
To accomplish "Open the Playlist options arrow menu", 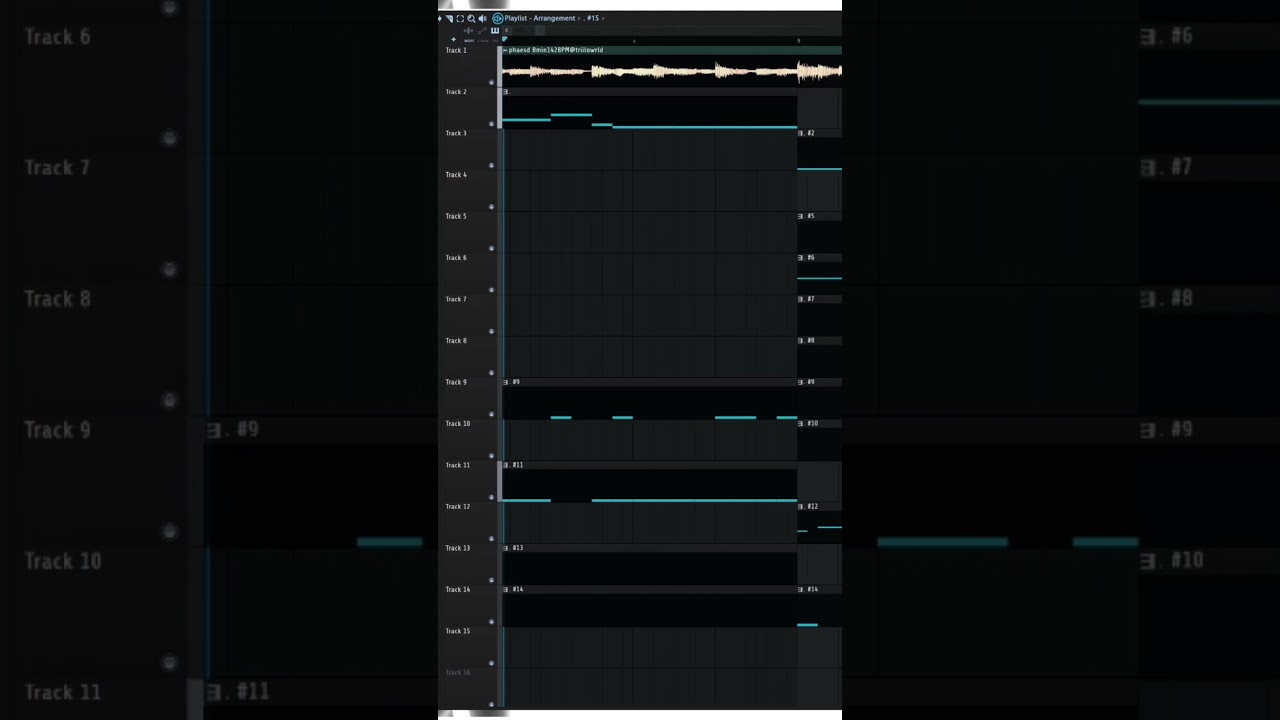I will point(440,18).
